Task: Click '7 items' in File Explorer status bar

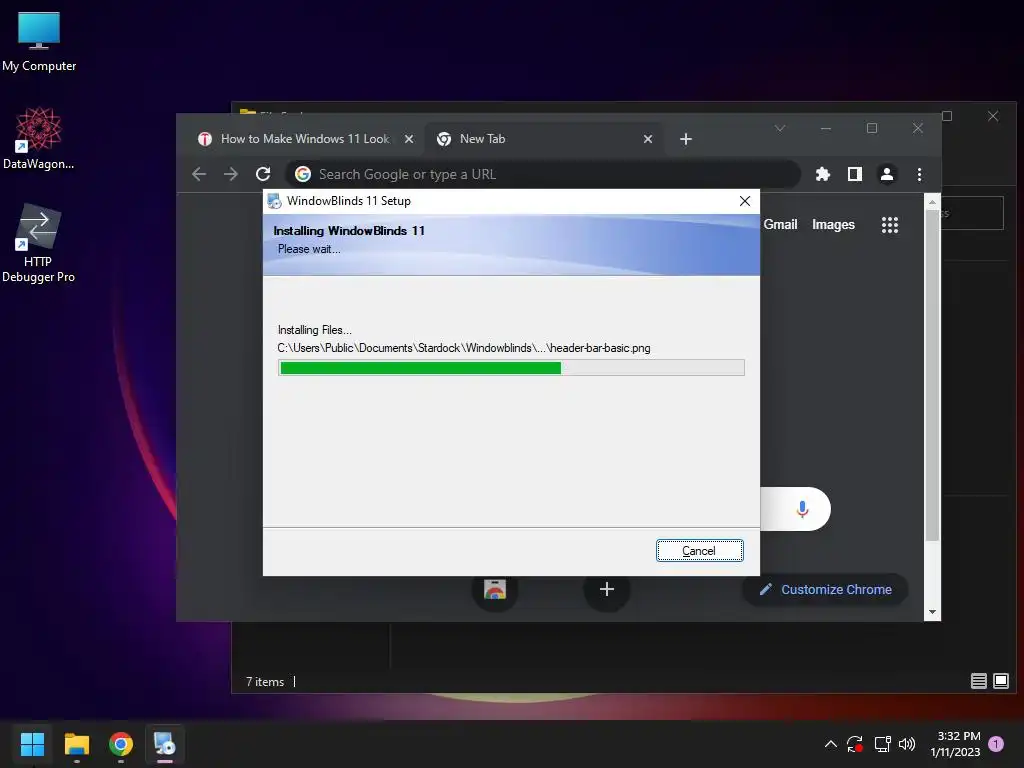Action: 264,682
